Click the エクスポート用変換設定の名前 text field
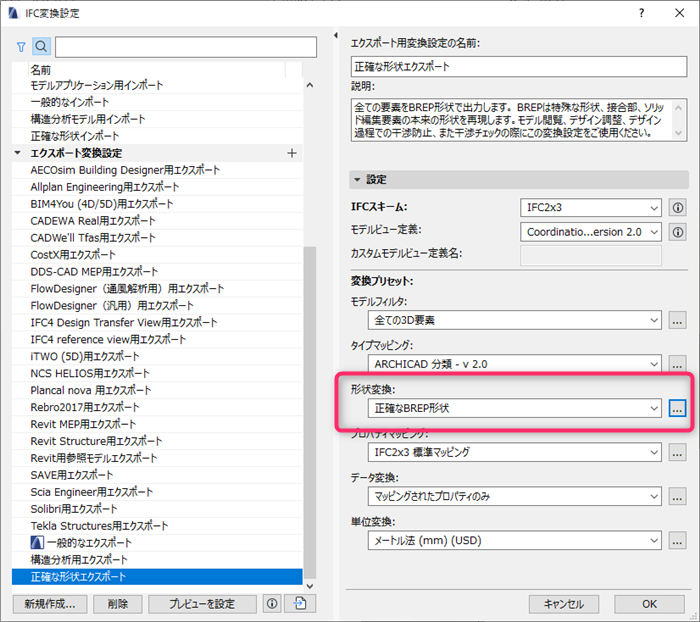 pos(519,67)
